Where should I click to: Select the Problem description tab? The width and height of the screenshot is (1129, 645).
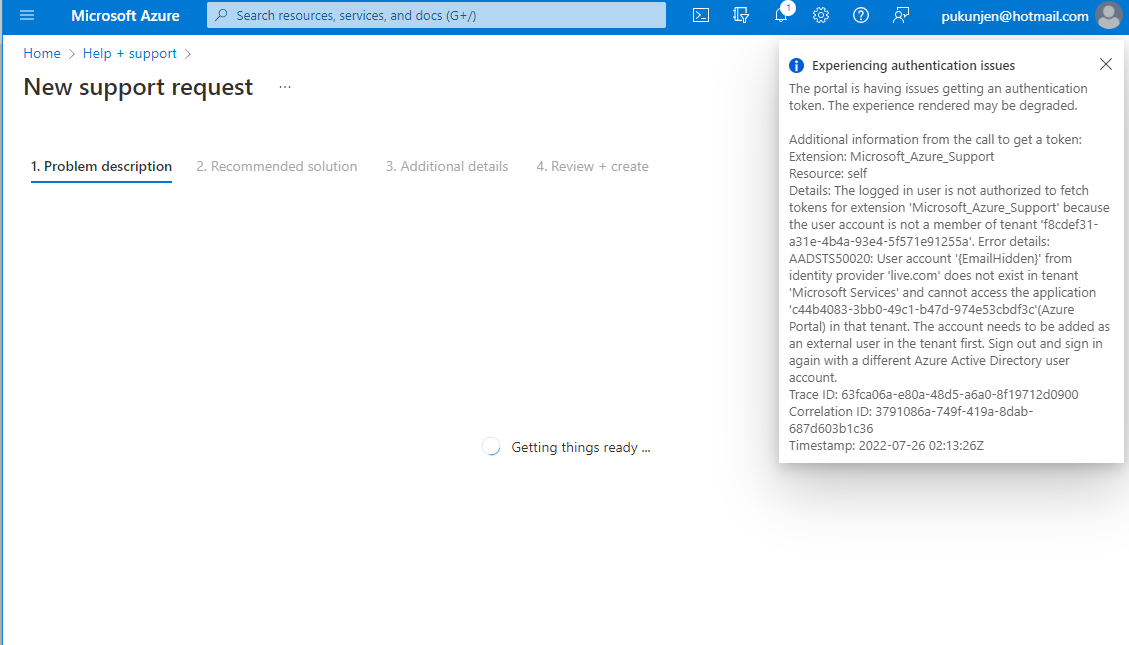[x=102, y=166]
